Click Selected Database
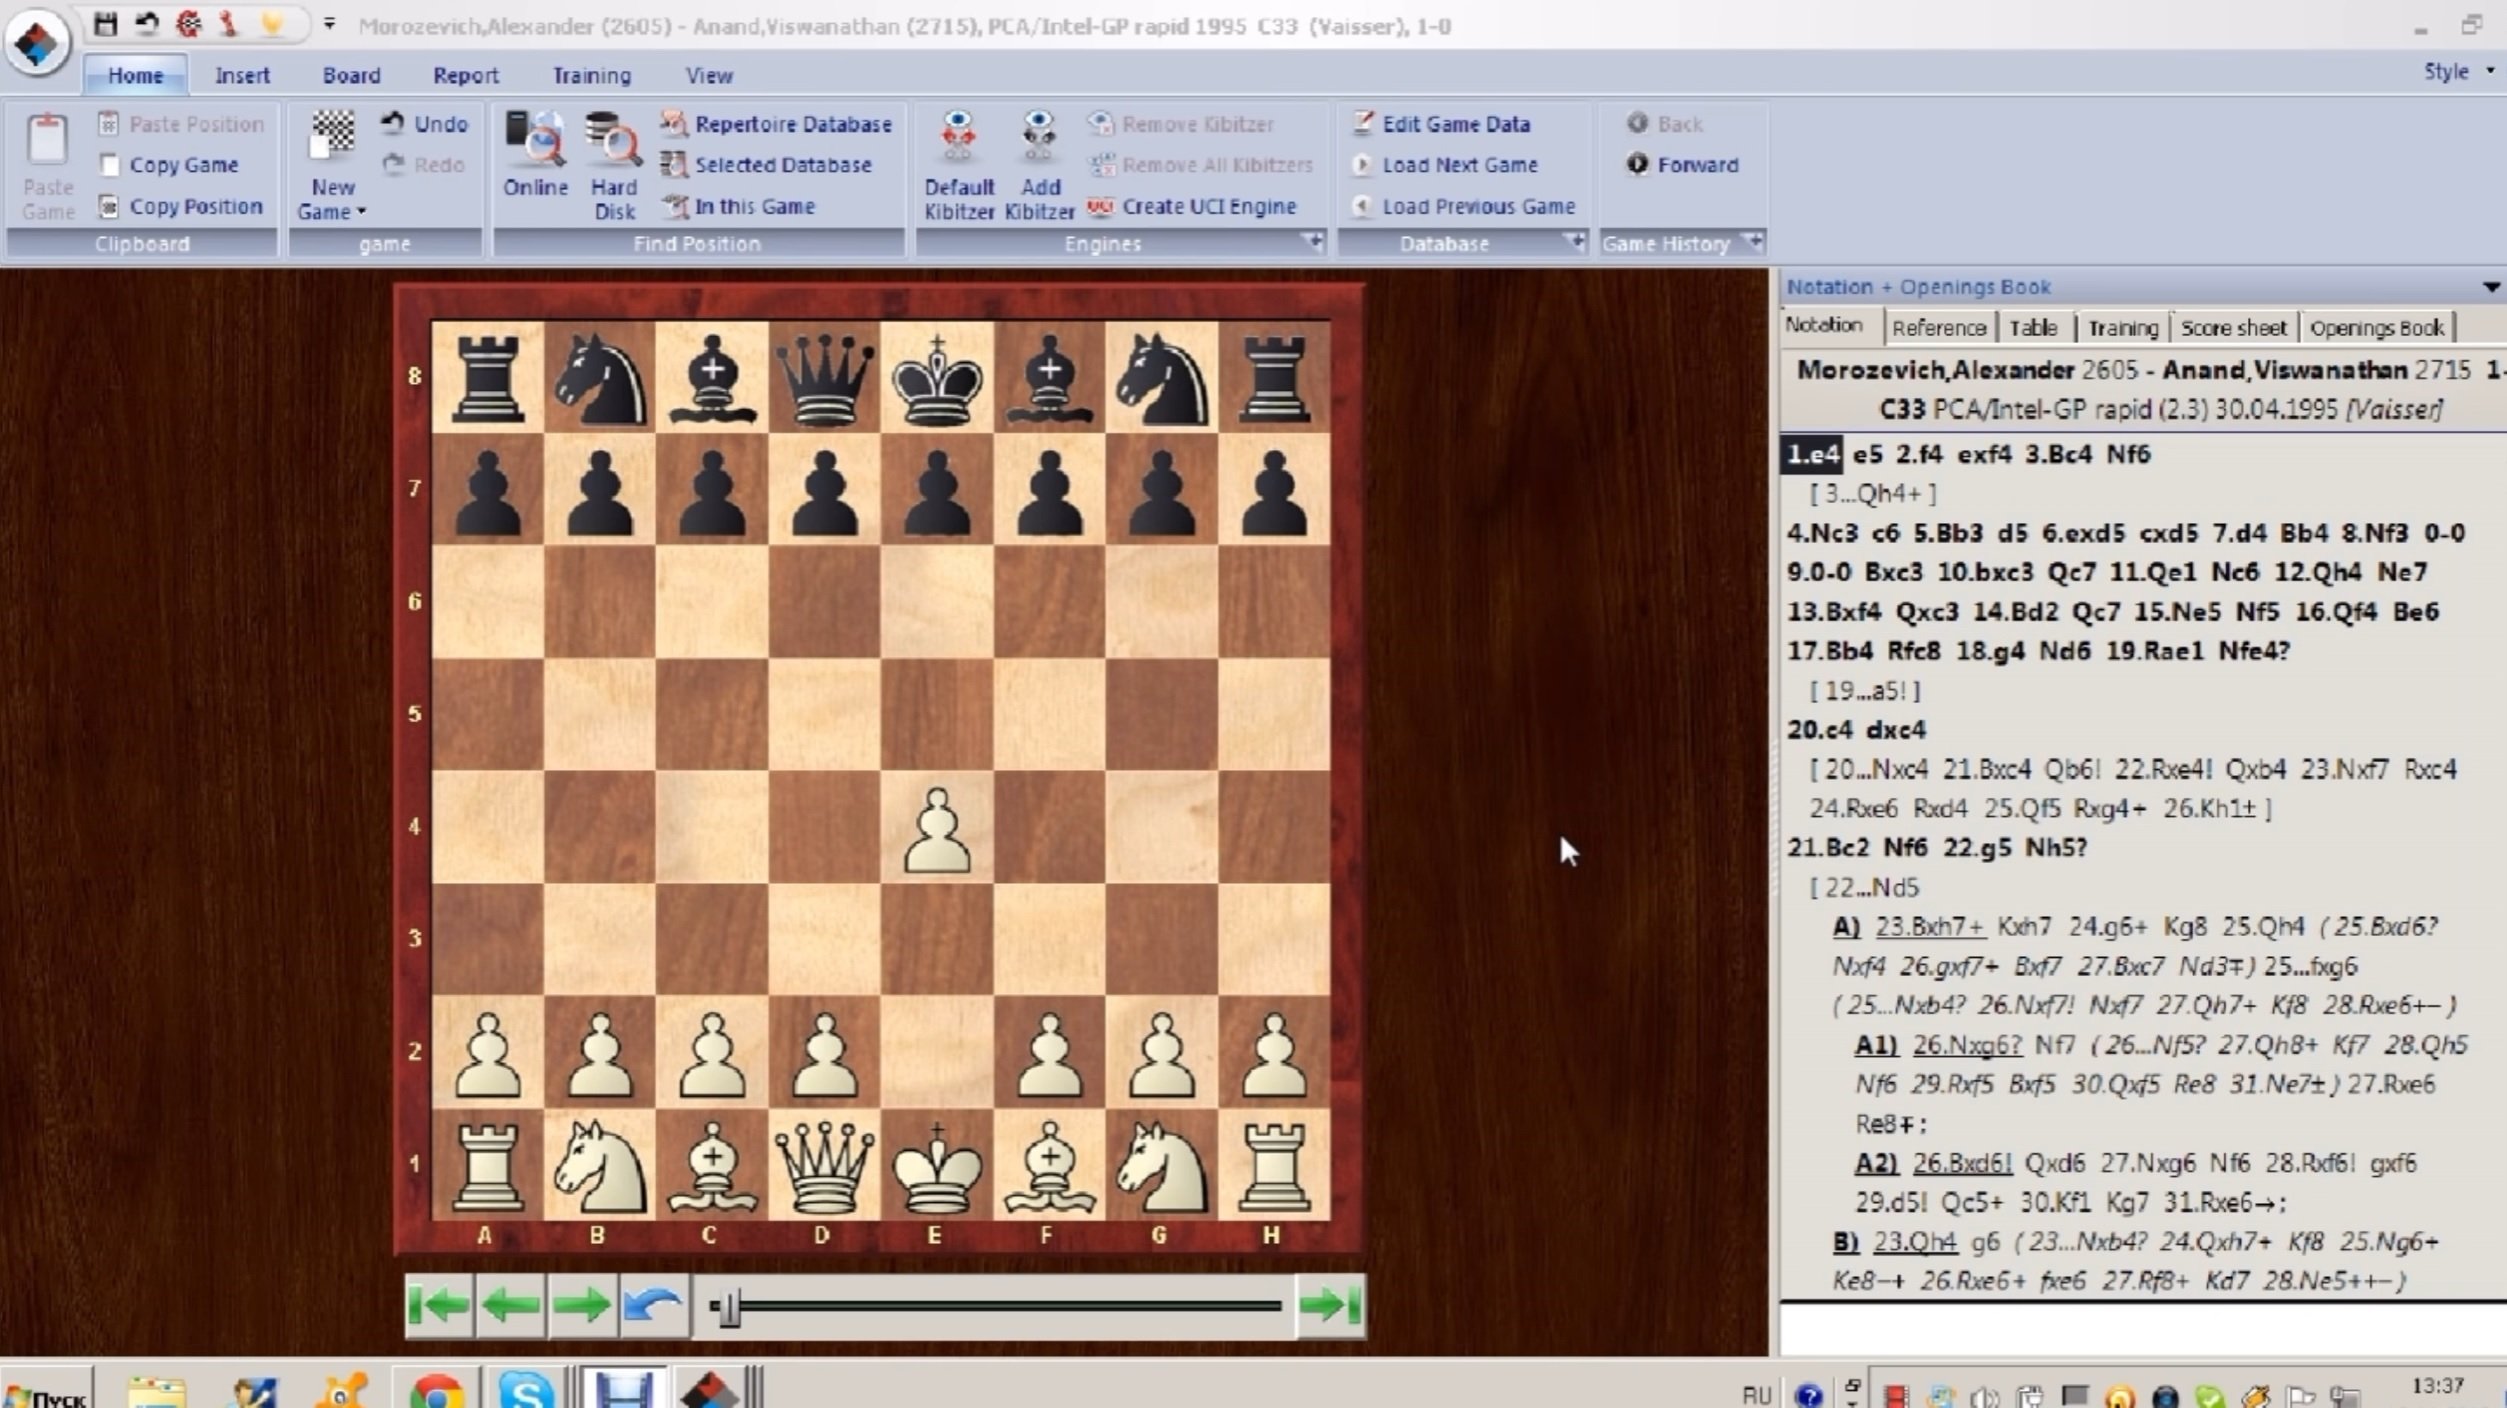Screen dimensions: 2507x1408 (x=766, y=165)
